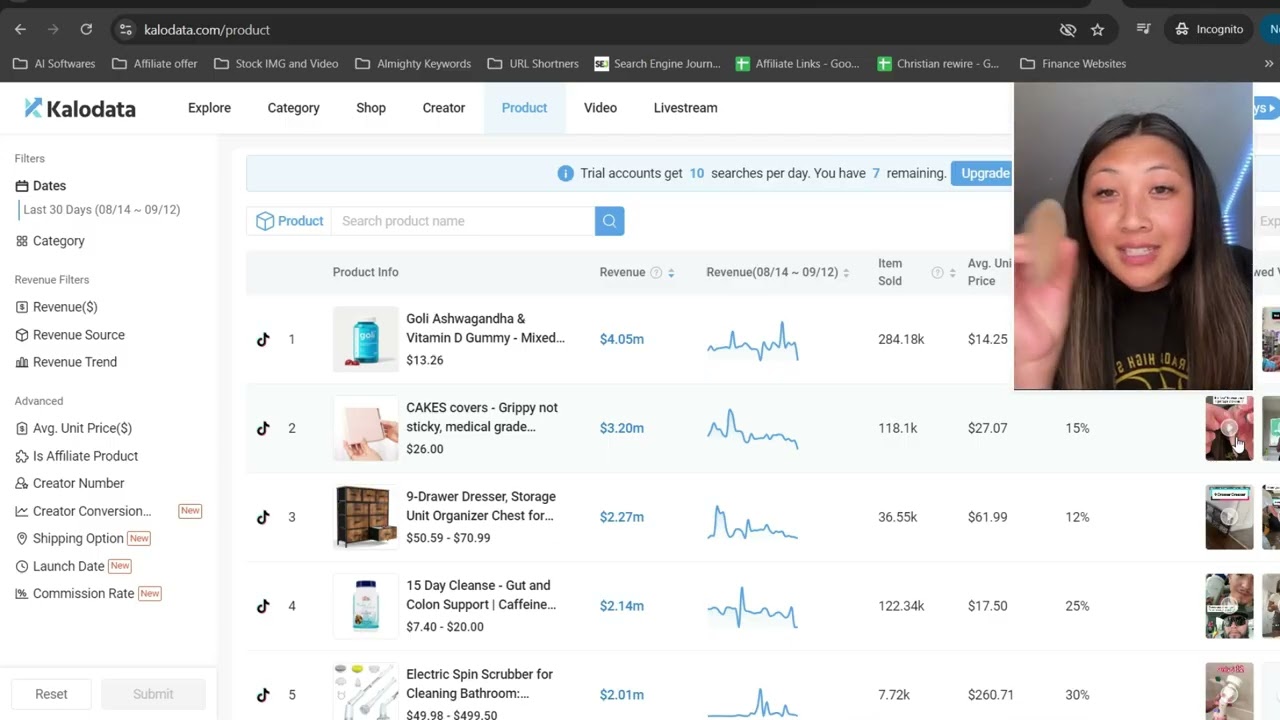Open Goli Ashwagandha product thumbnail
Viewport: 1280px width, 720px height.
365,339
